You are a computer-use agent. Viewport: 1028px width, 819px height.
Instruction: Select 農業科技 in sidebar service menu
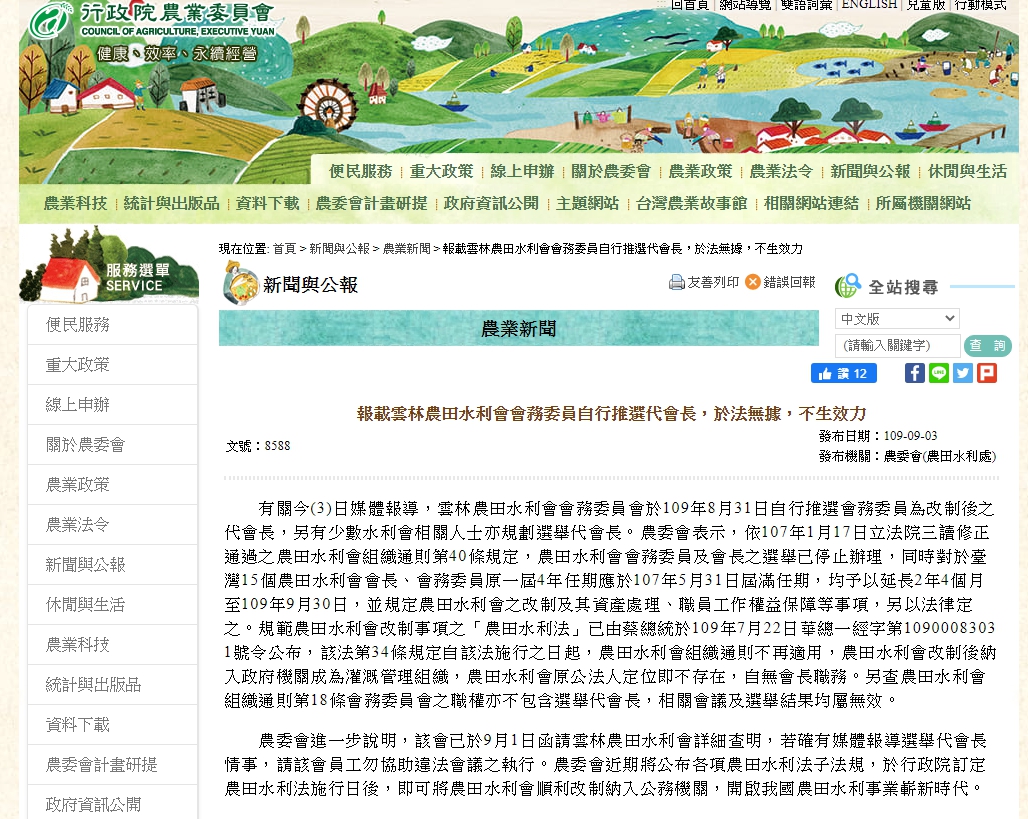[112, 645]
